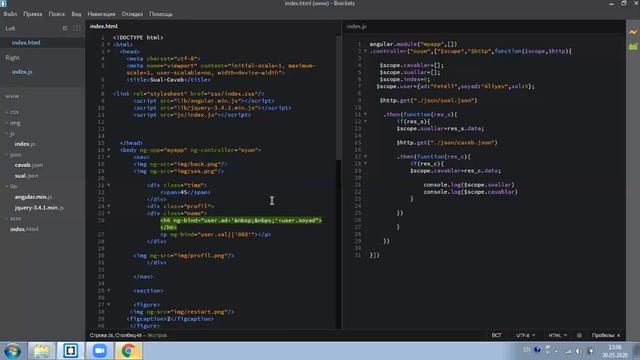Open the Отладка menu

pyautogui.click(x=132, y=14)
